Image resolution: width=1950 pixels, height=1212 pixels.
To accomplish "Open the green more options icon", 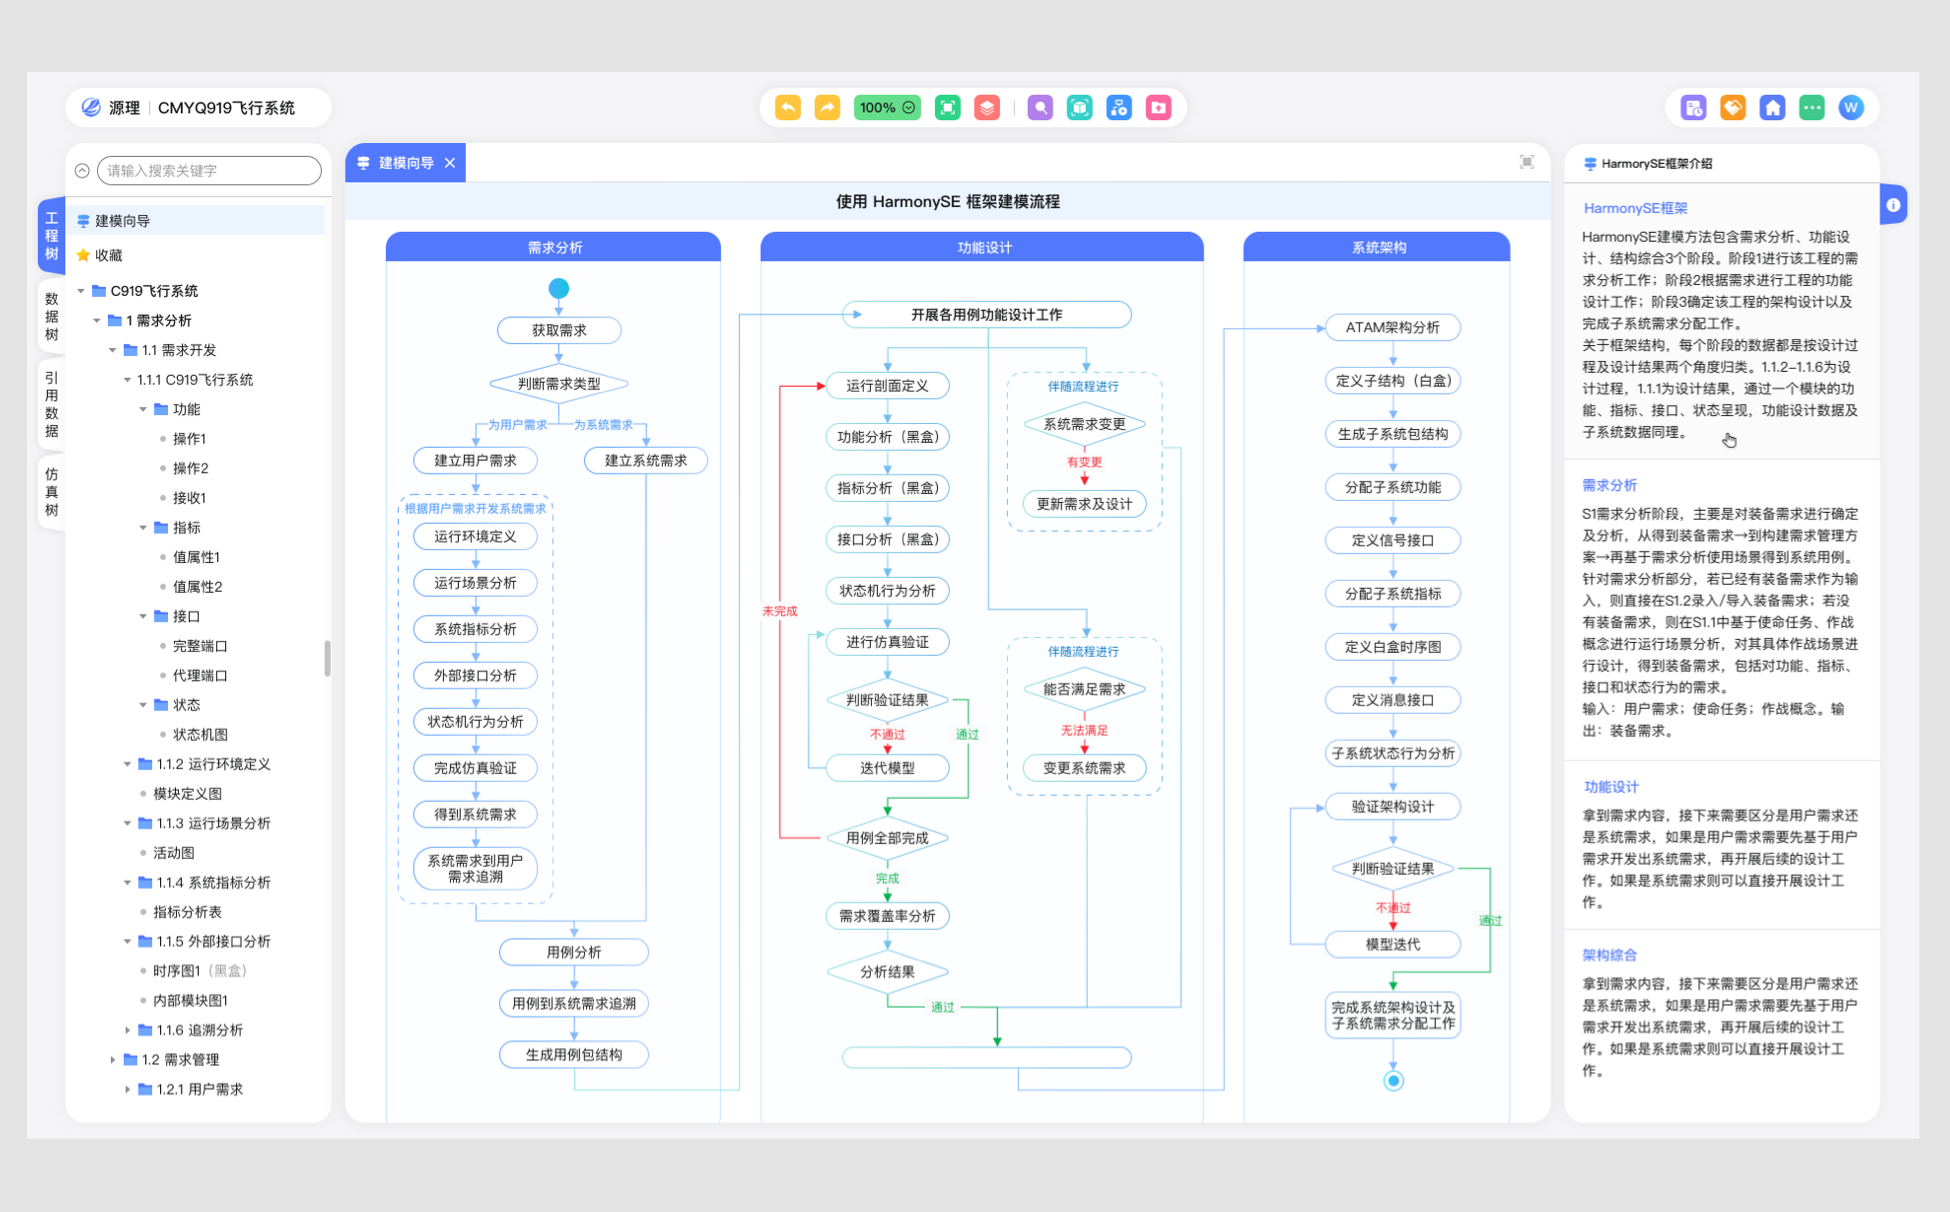I will pos(1811,108).
